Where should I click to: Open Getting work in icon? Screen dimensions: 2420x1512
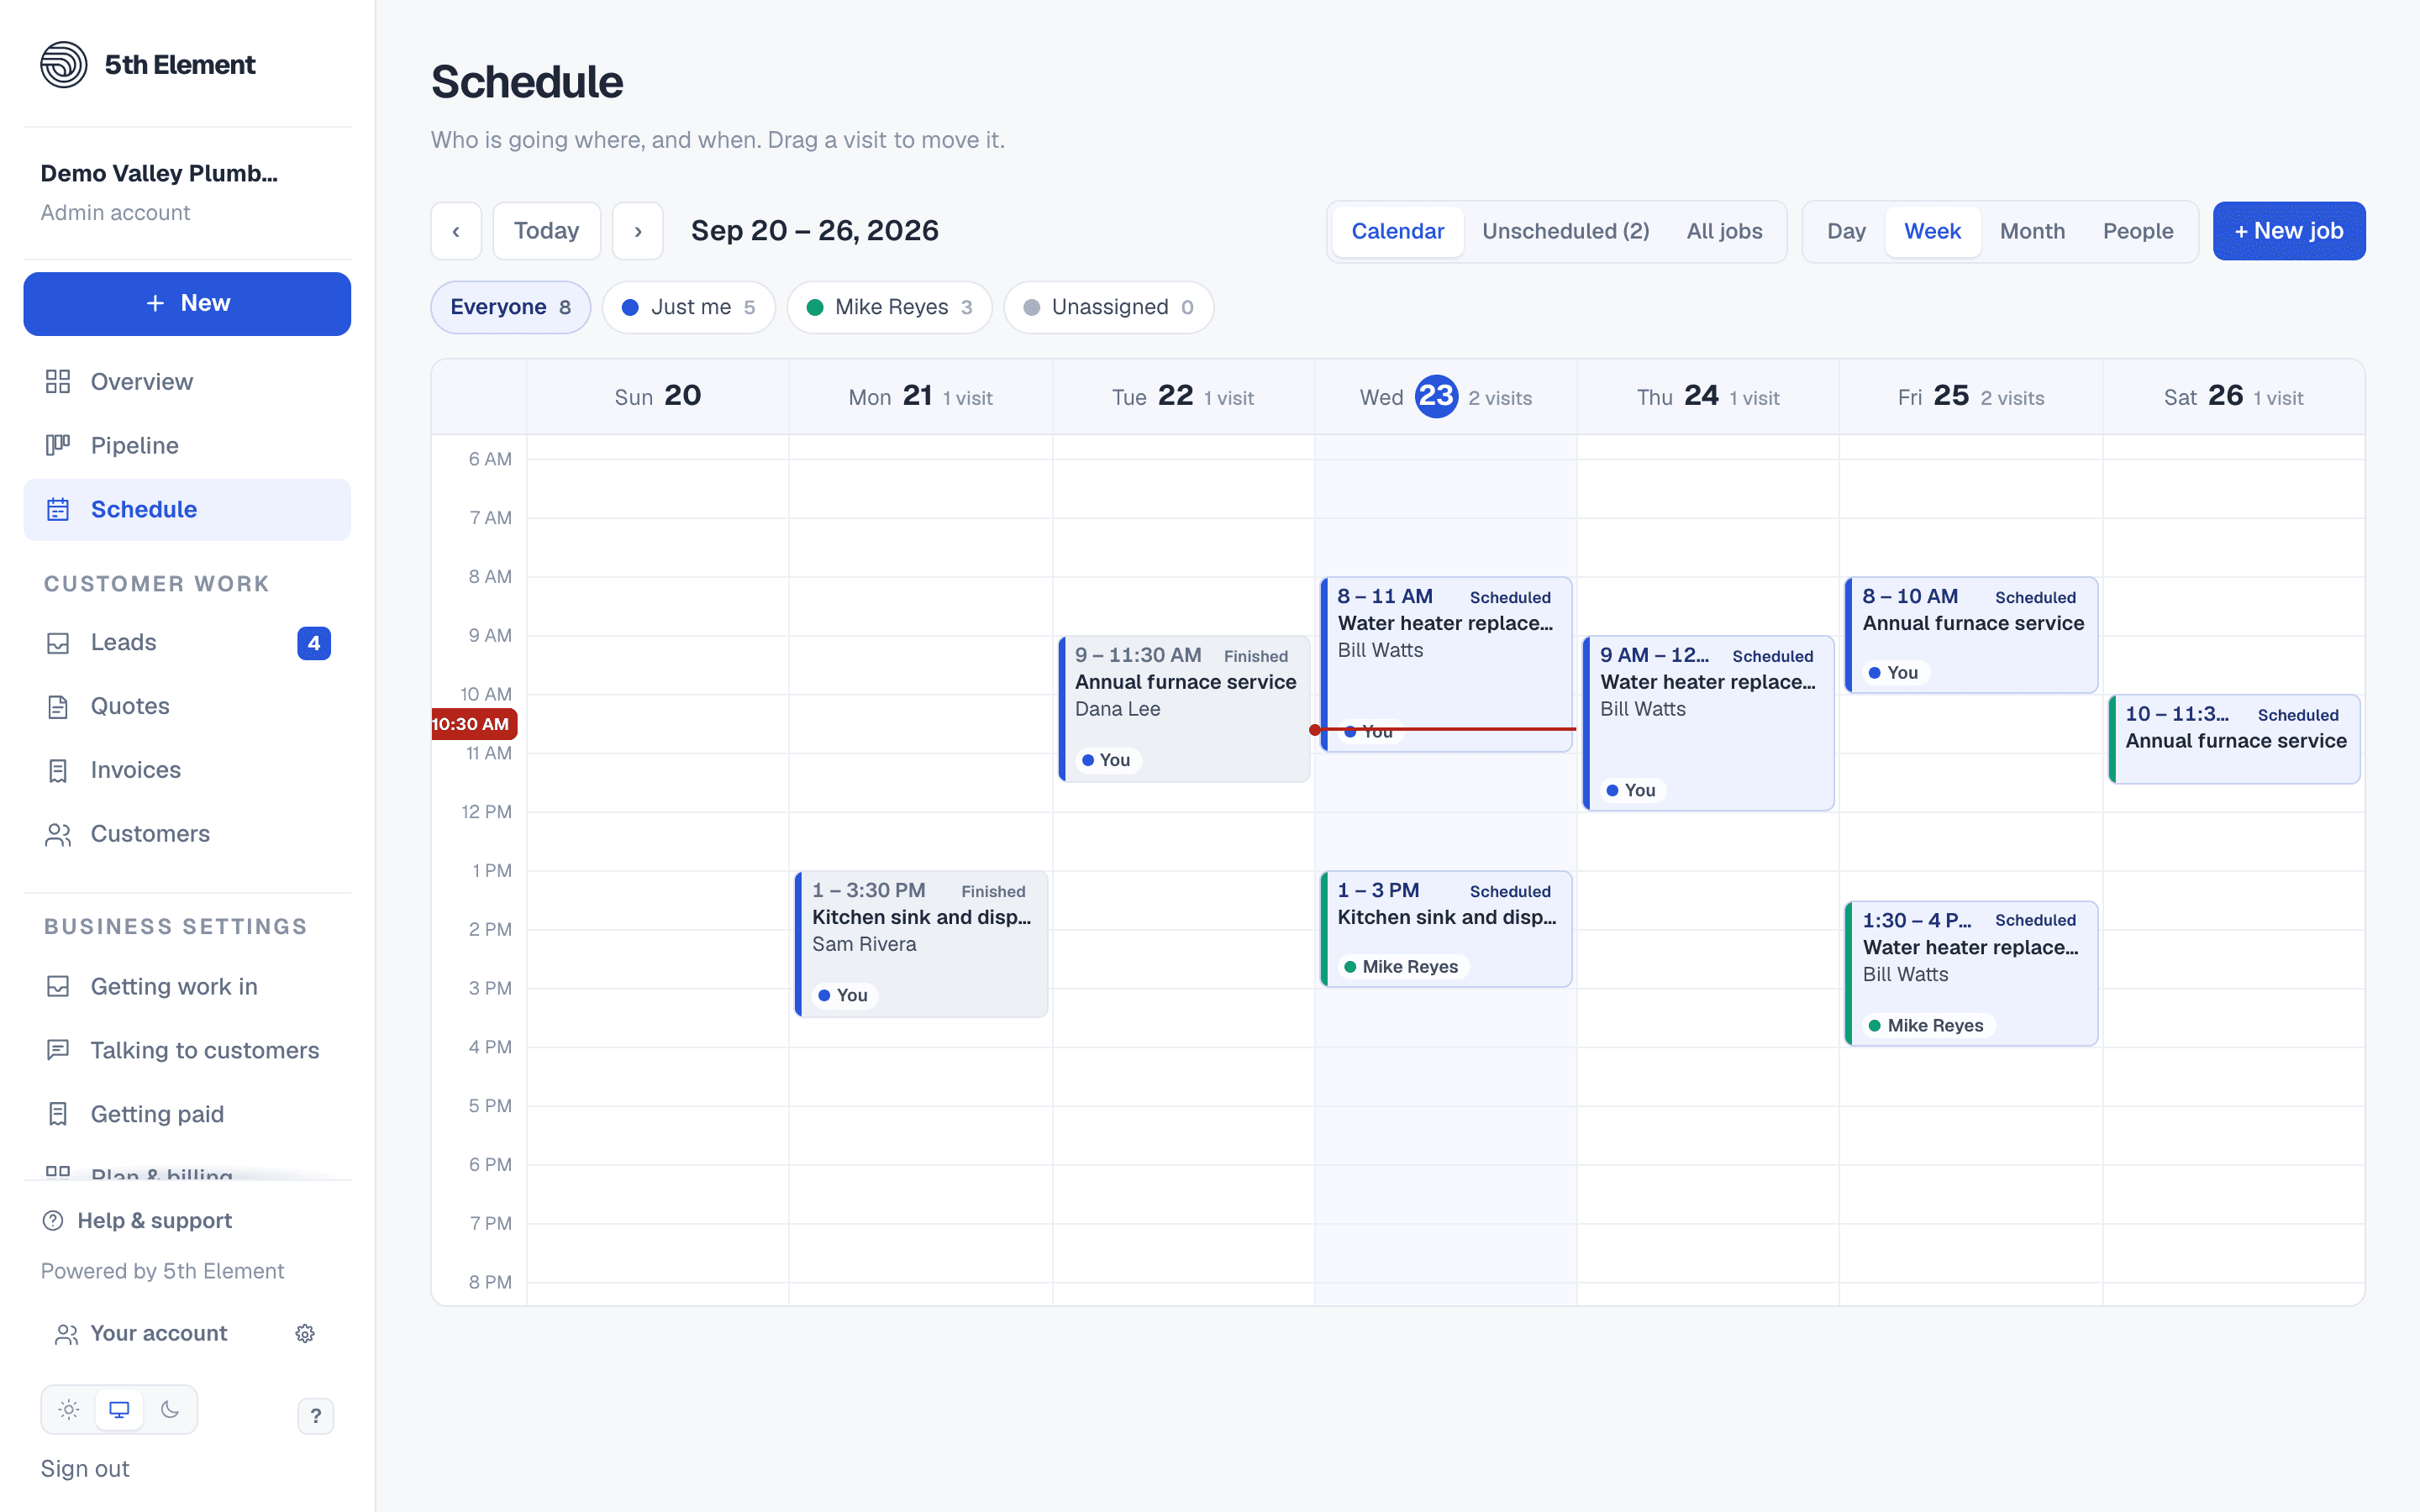[x=58, y=986]
